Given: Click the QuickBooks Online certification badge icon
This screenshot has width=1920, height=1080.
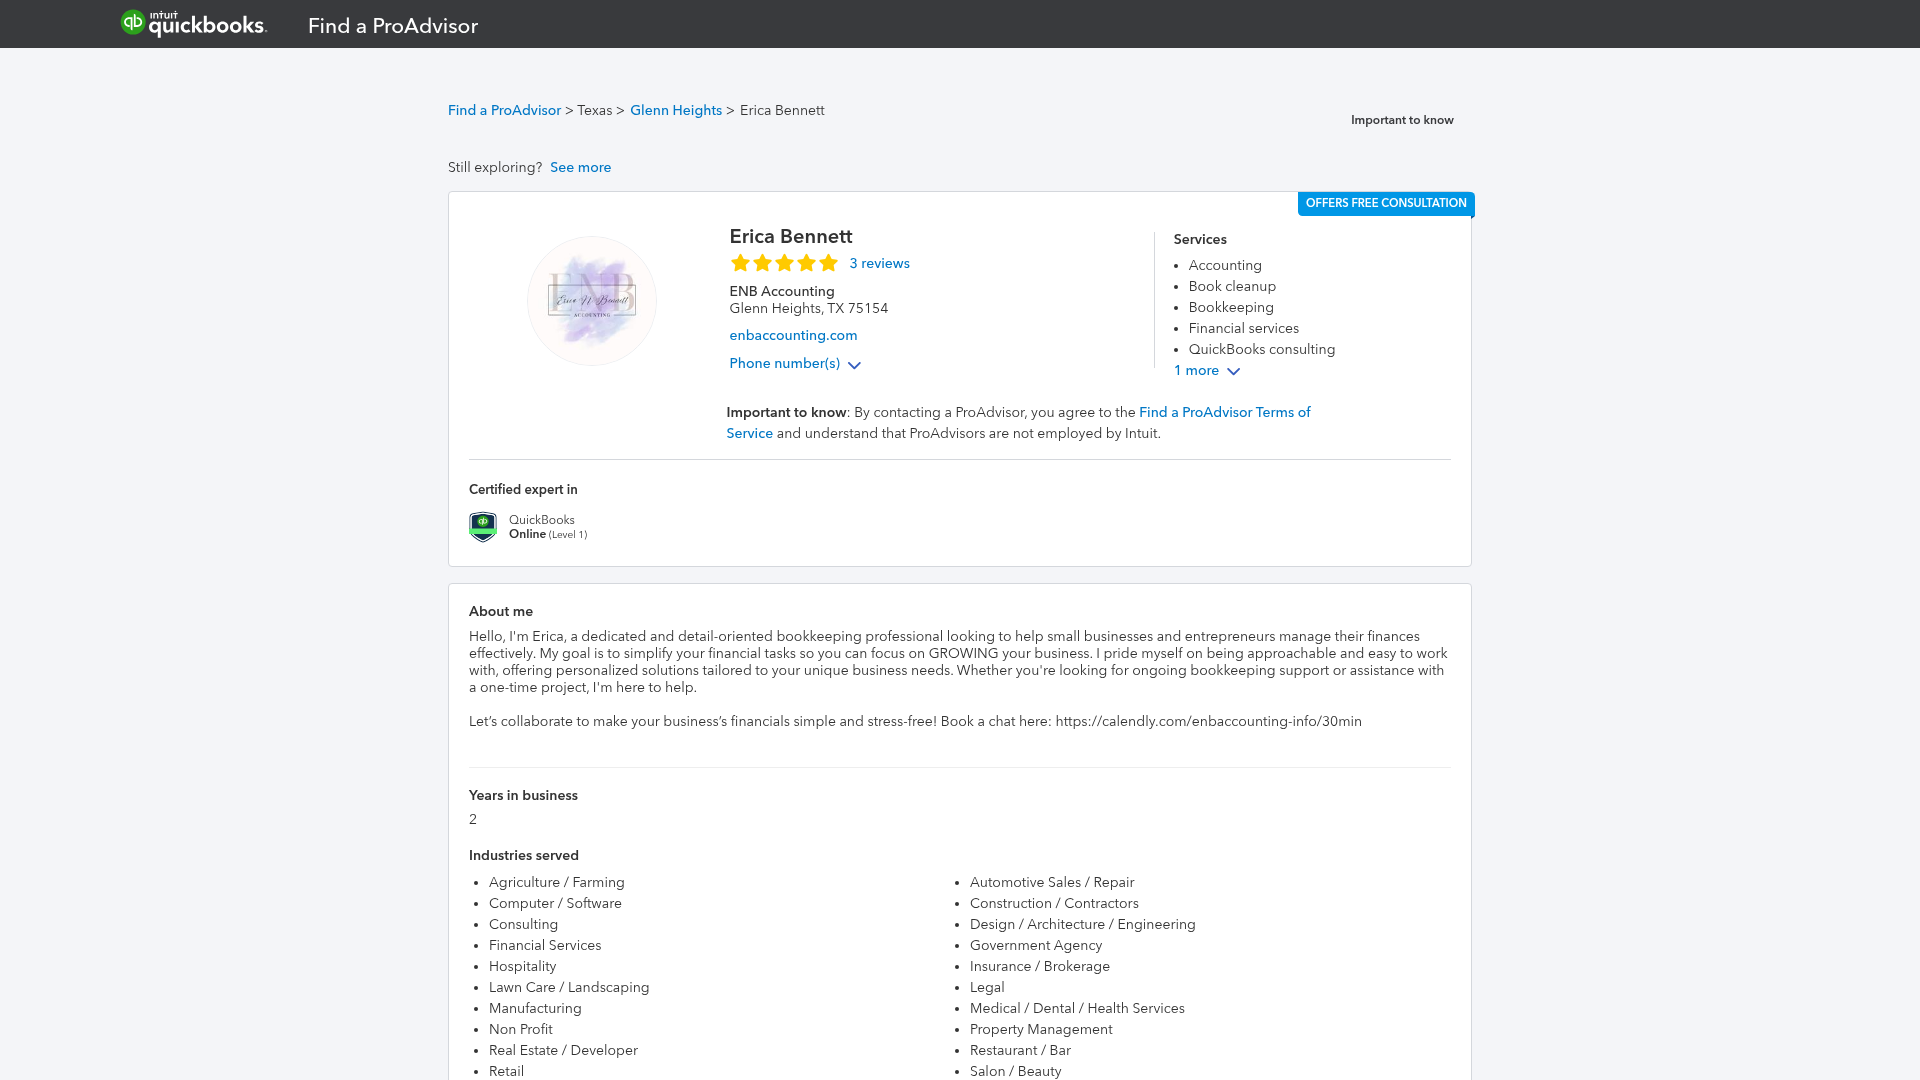Looking at the screenshot, I should pyautogui.click(x=483, y=527).
